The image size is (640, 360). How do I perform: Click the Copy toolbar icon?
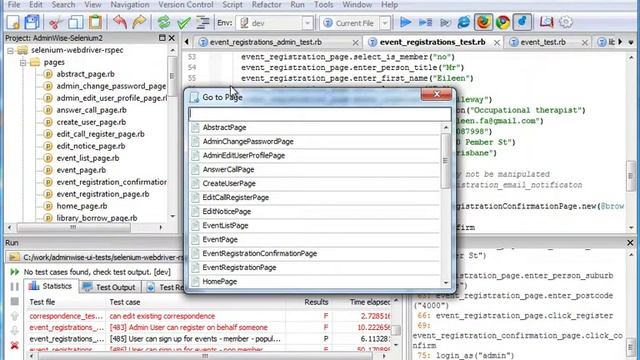76,22
